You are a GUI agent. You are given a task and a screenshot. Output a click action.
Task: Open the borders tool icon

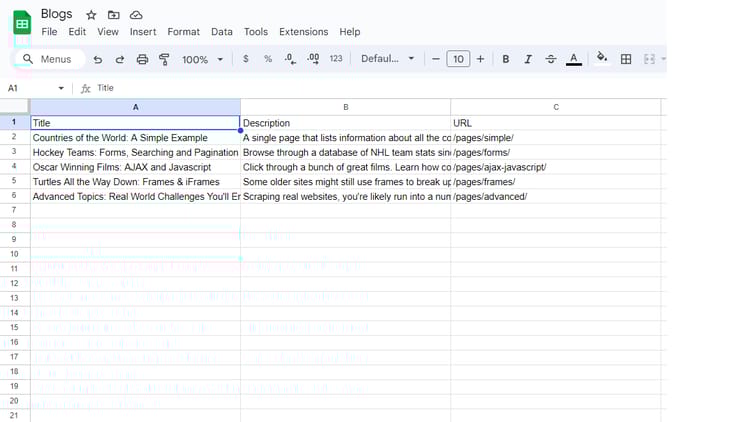pos(626,59)
